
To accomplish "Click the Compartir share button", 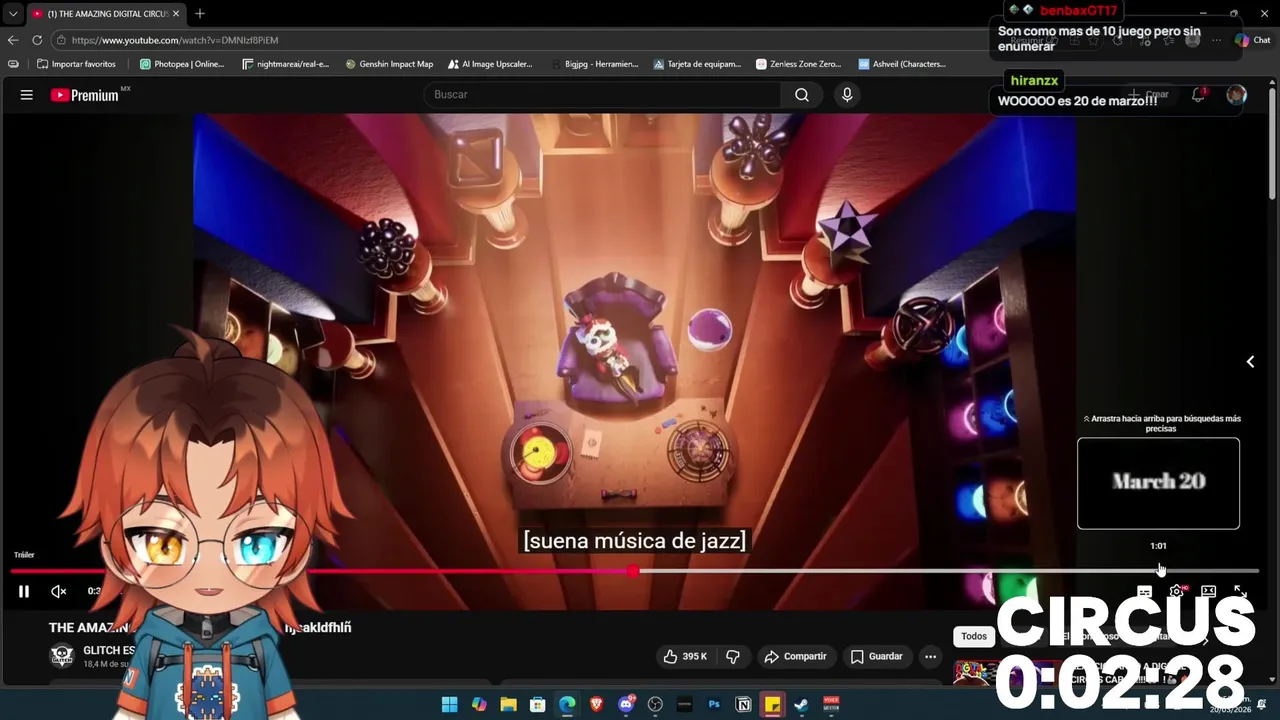I will tap(796, 656).
